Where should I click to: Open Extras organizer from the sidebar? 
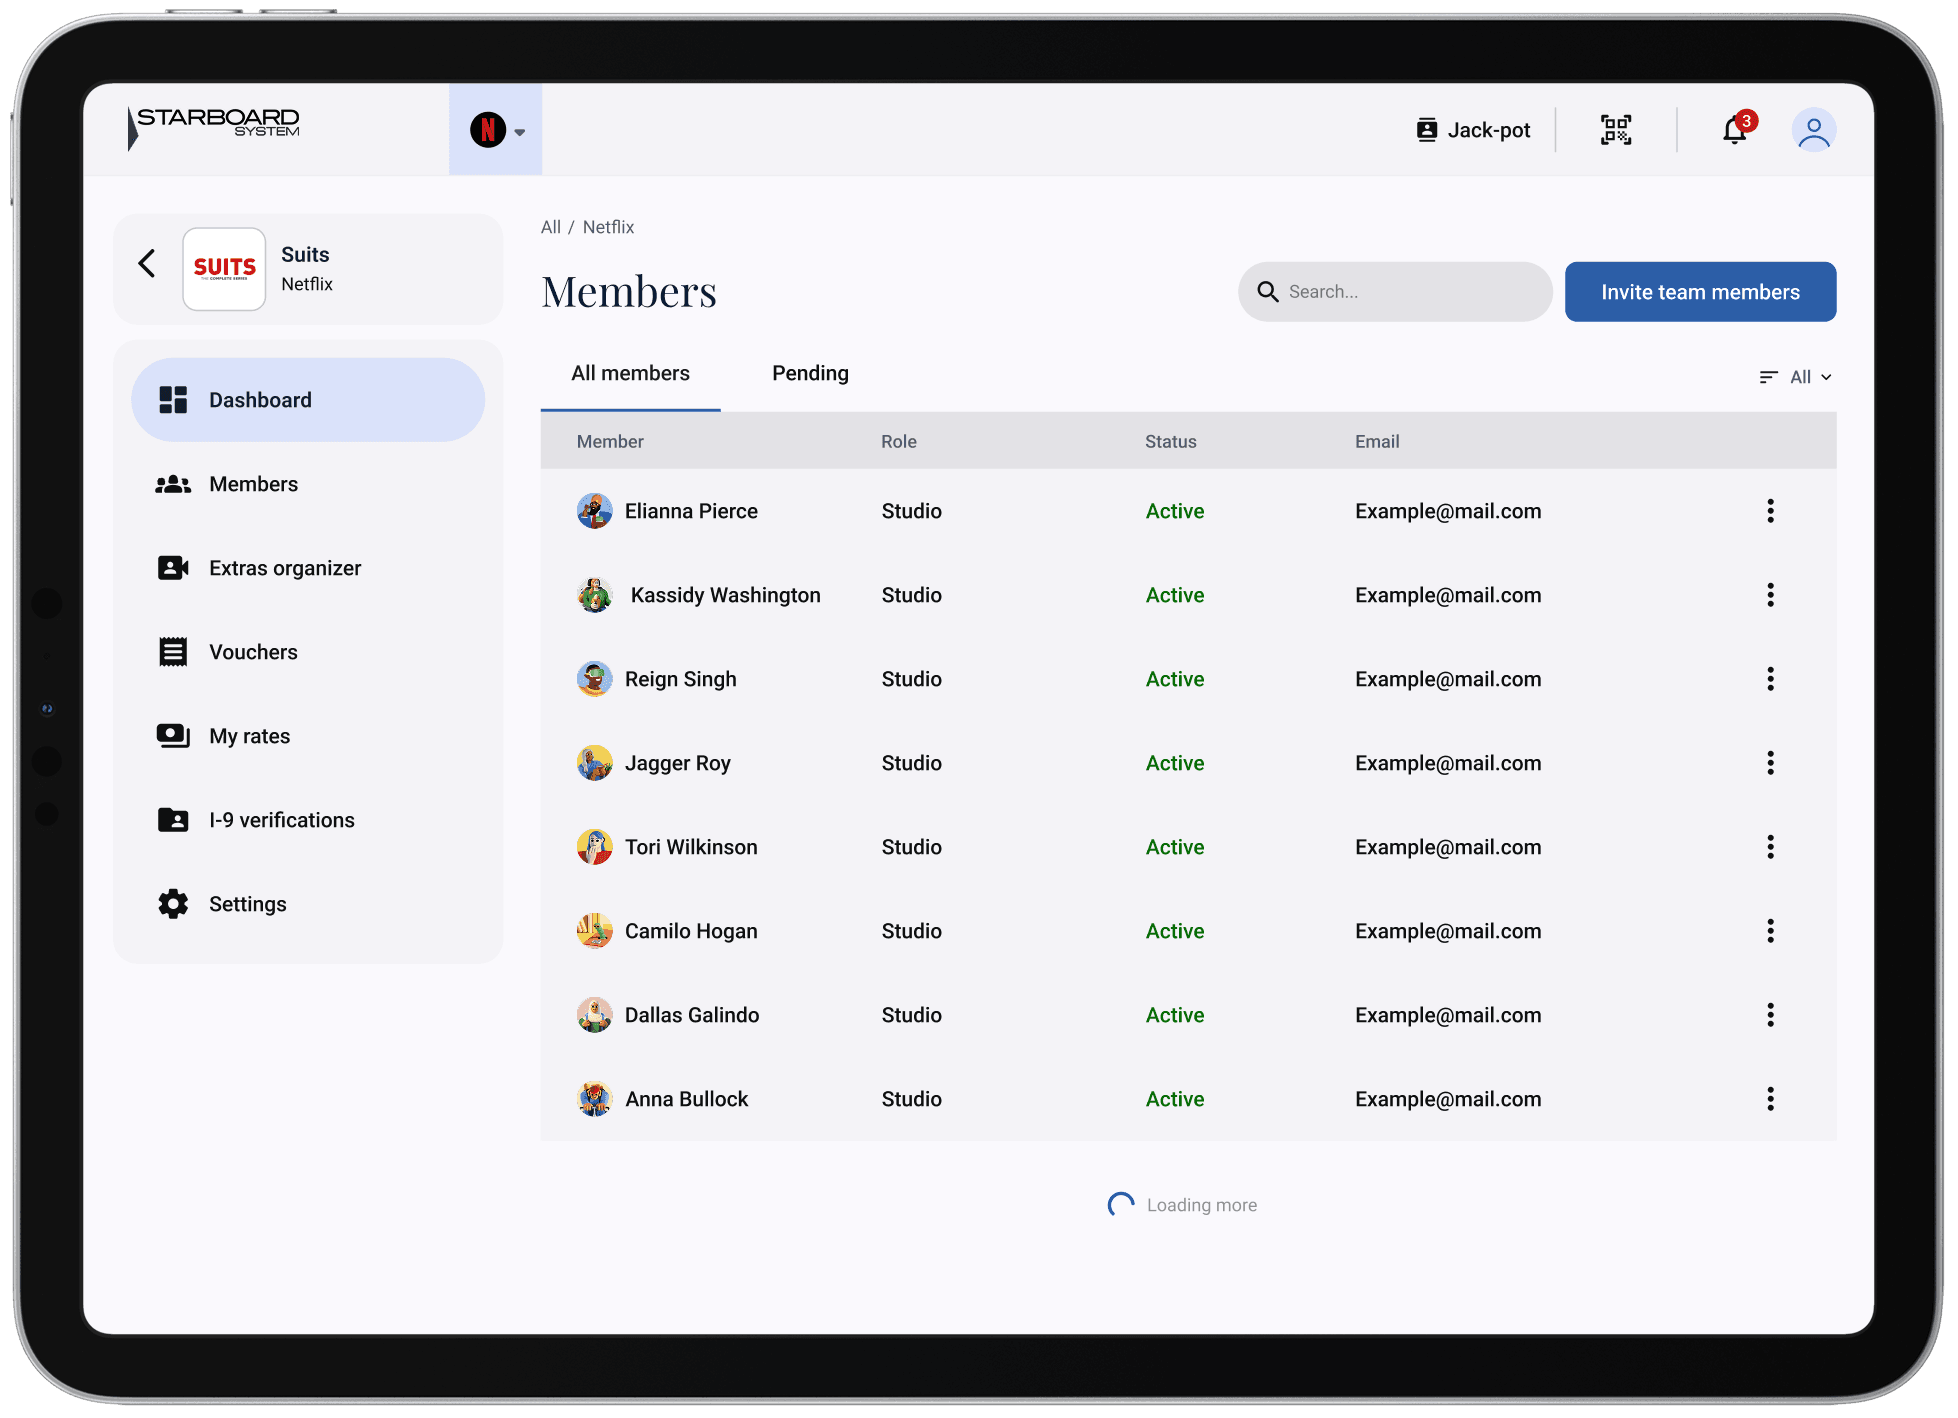[284, 568]
